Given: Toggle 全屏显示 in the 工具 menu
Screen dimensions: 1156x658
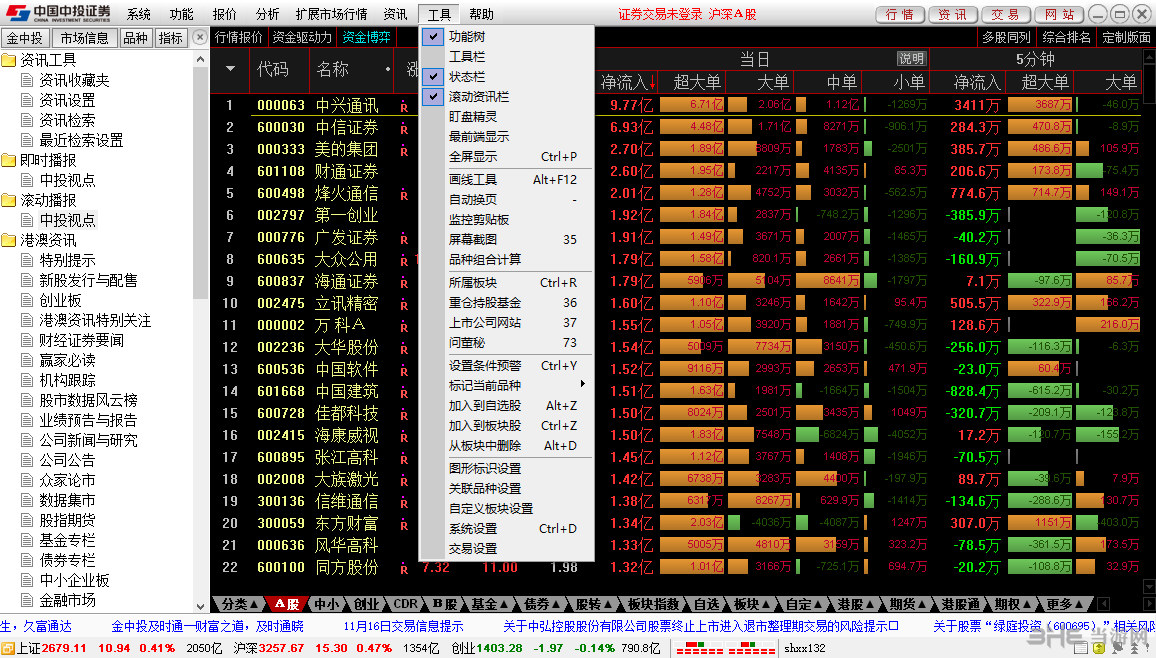Looking at the screenshot, I should tap(506, 156).
